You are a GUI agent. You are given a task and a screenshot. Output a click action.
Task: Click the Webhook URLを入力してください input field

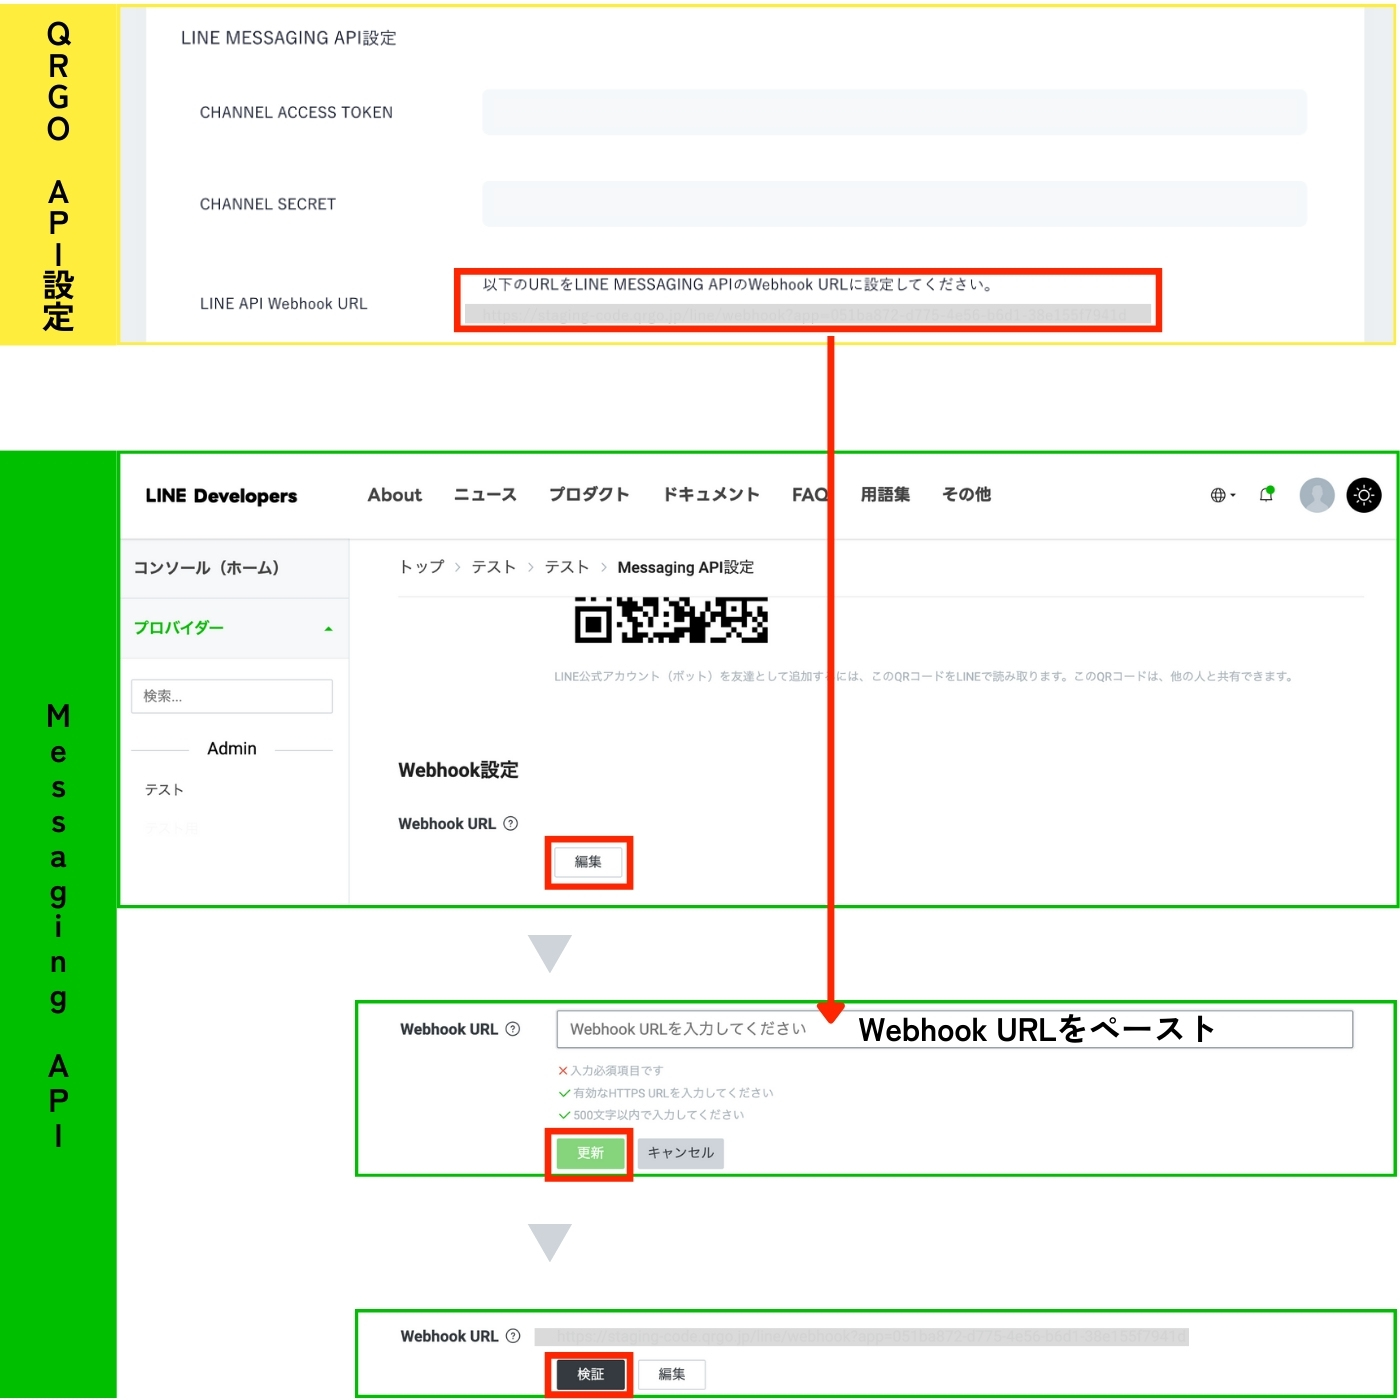click(x=954, y=1029)
